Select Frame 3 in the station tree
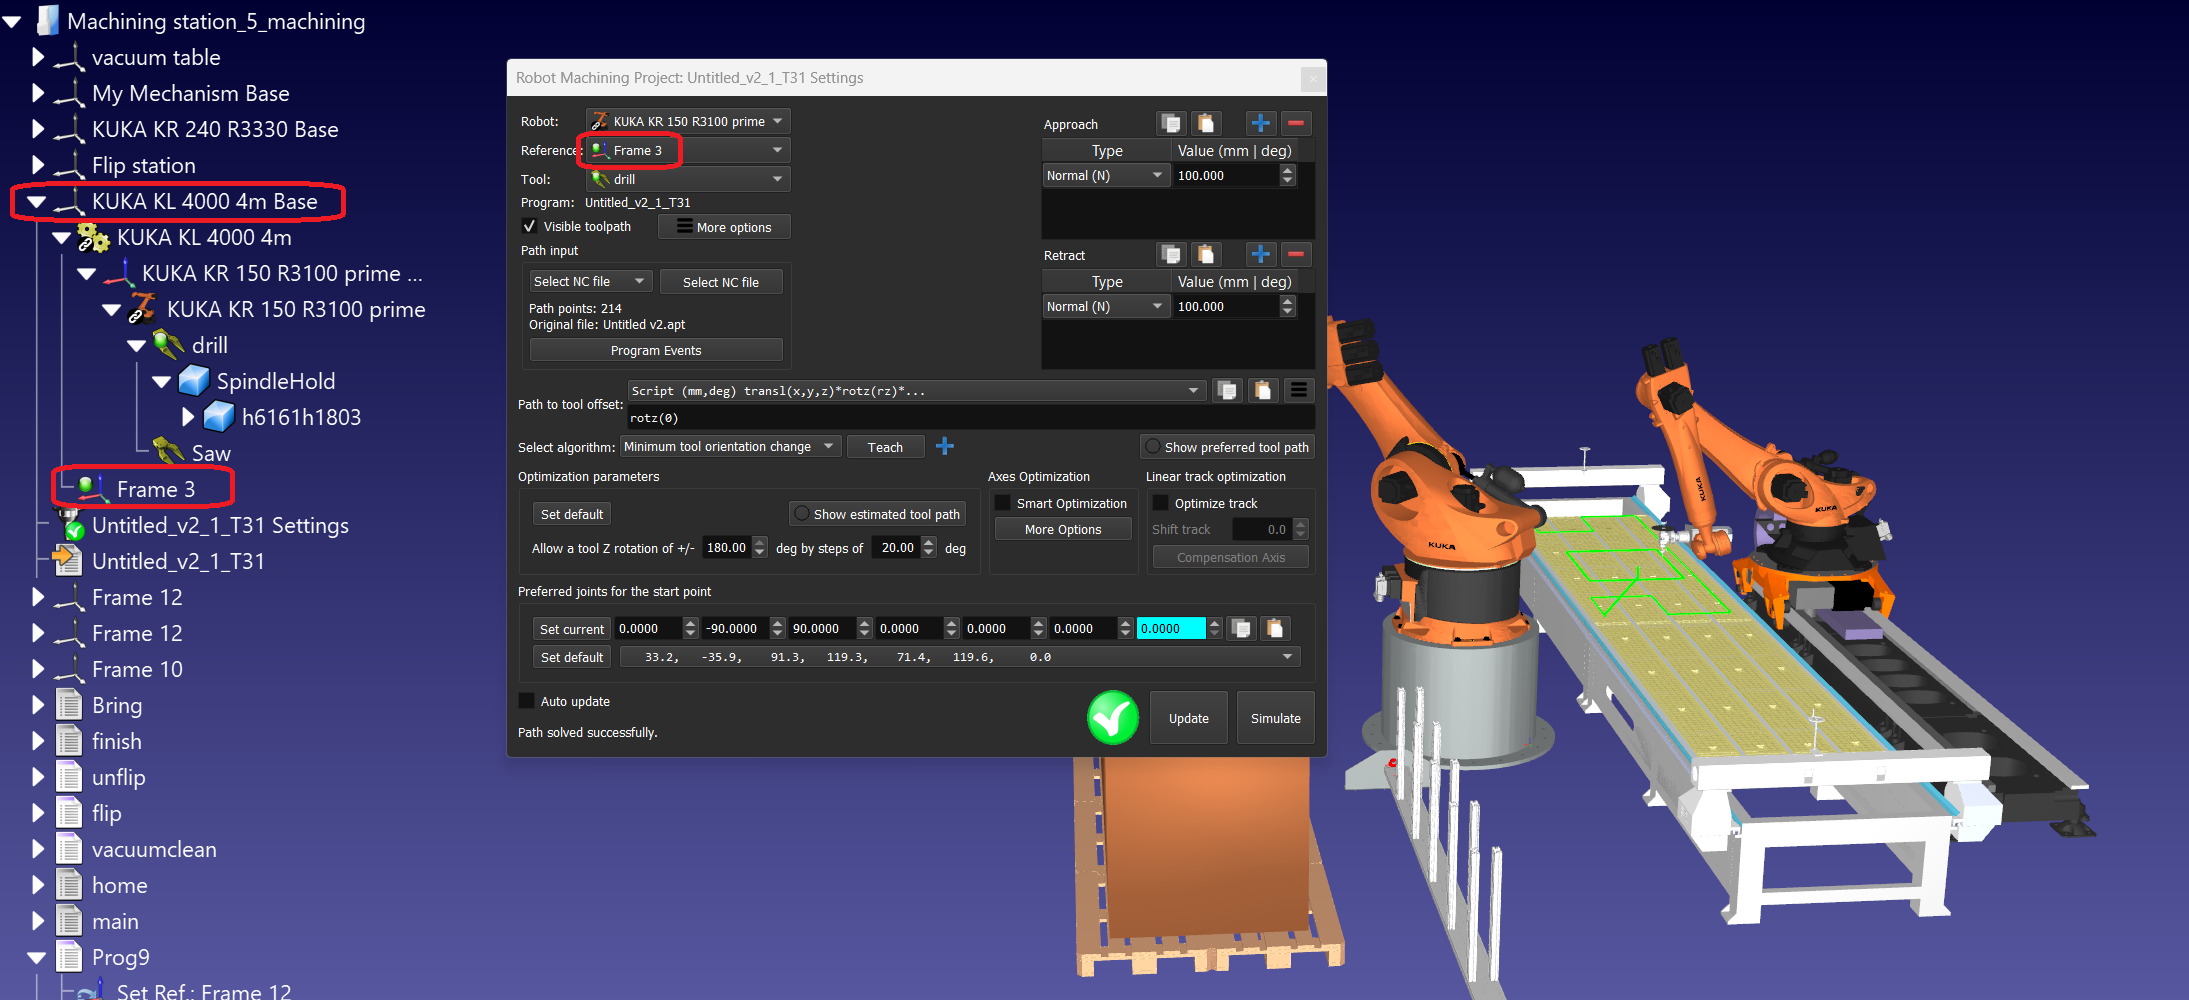2189x1000 pixels. click(155, 489)
